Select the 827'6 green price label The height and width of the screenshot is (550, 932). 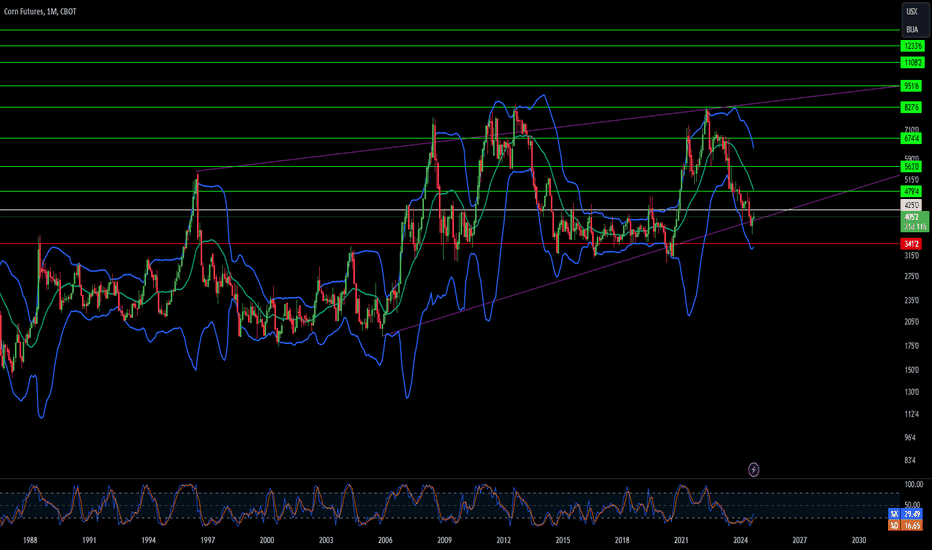(x=911, y=107)
